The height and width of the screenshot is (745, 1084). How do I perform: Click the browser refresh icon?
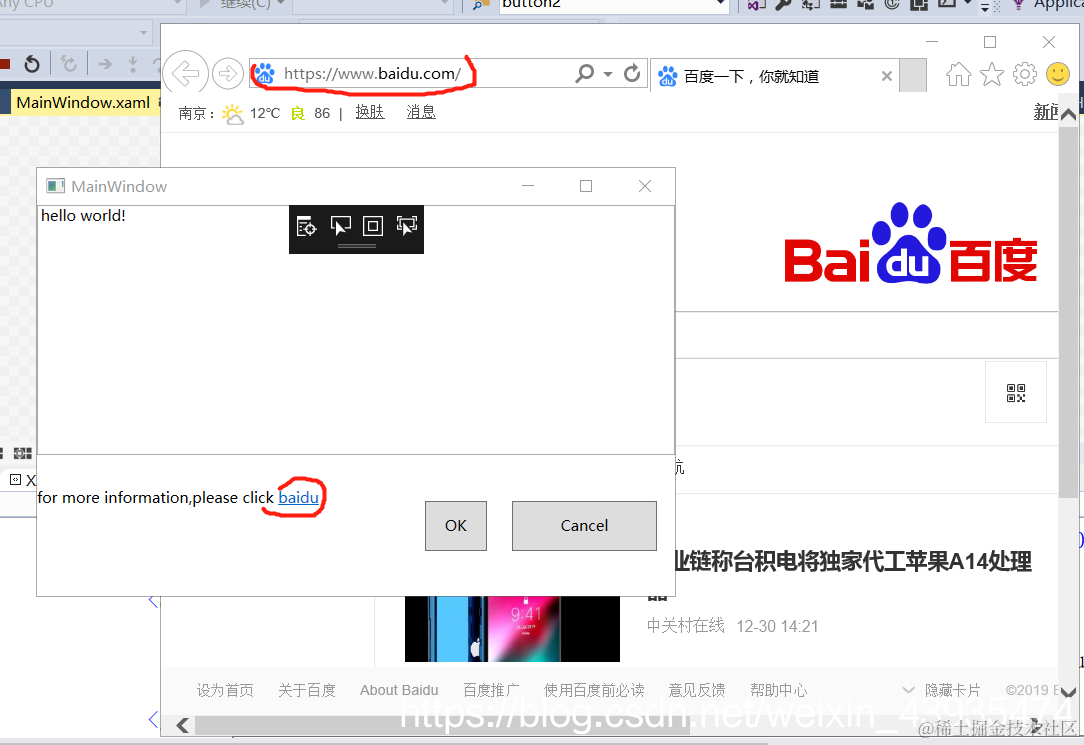[631, 73]
